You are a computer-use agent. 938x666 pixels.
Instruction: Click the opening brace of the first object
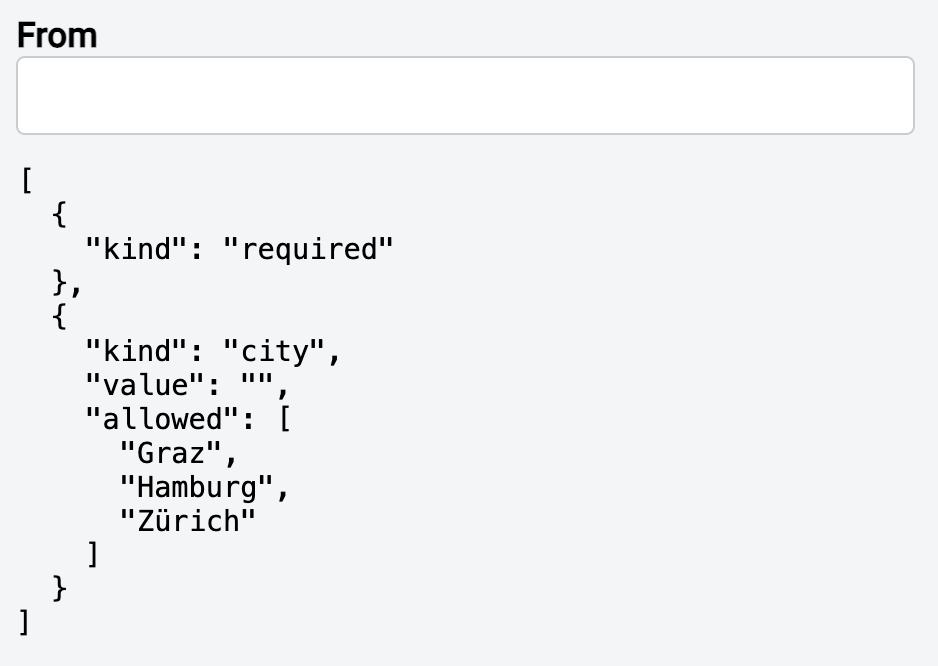59,214
